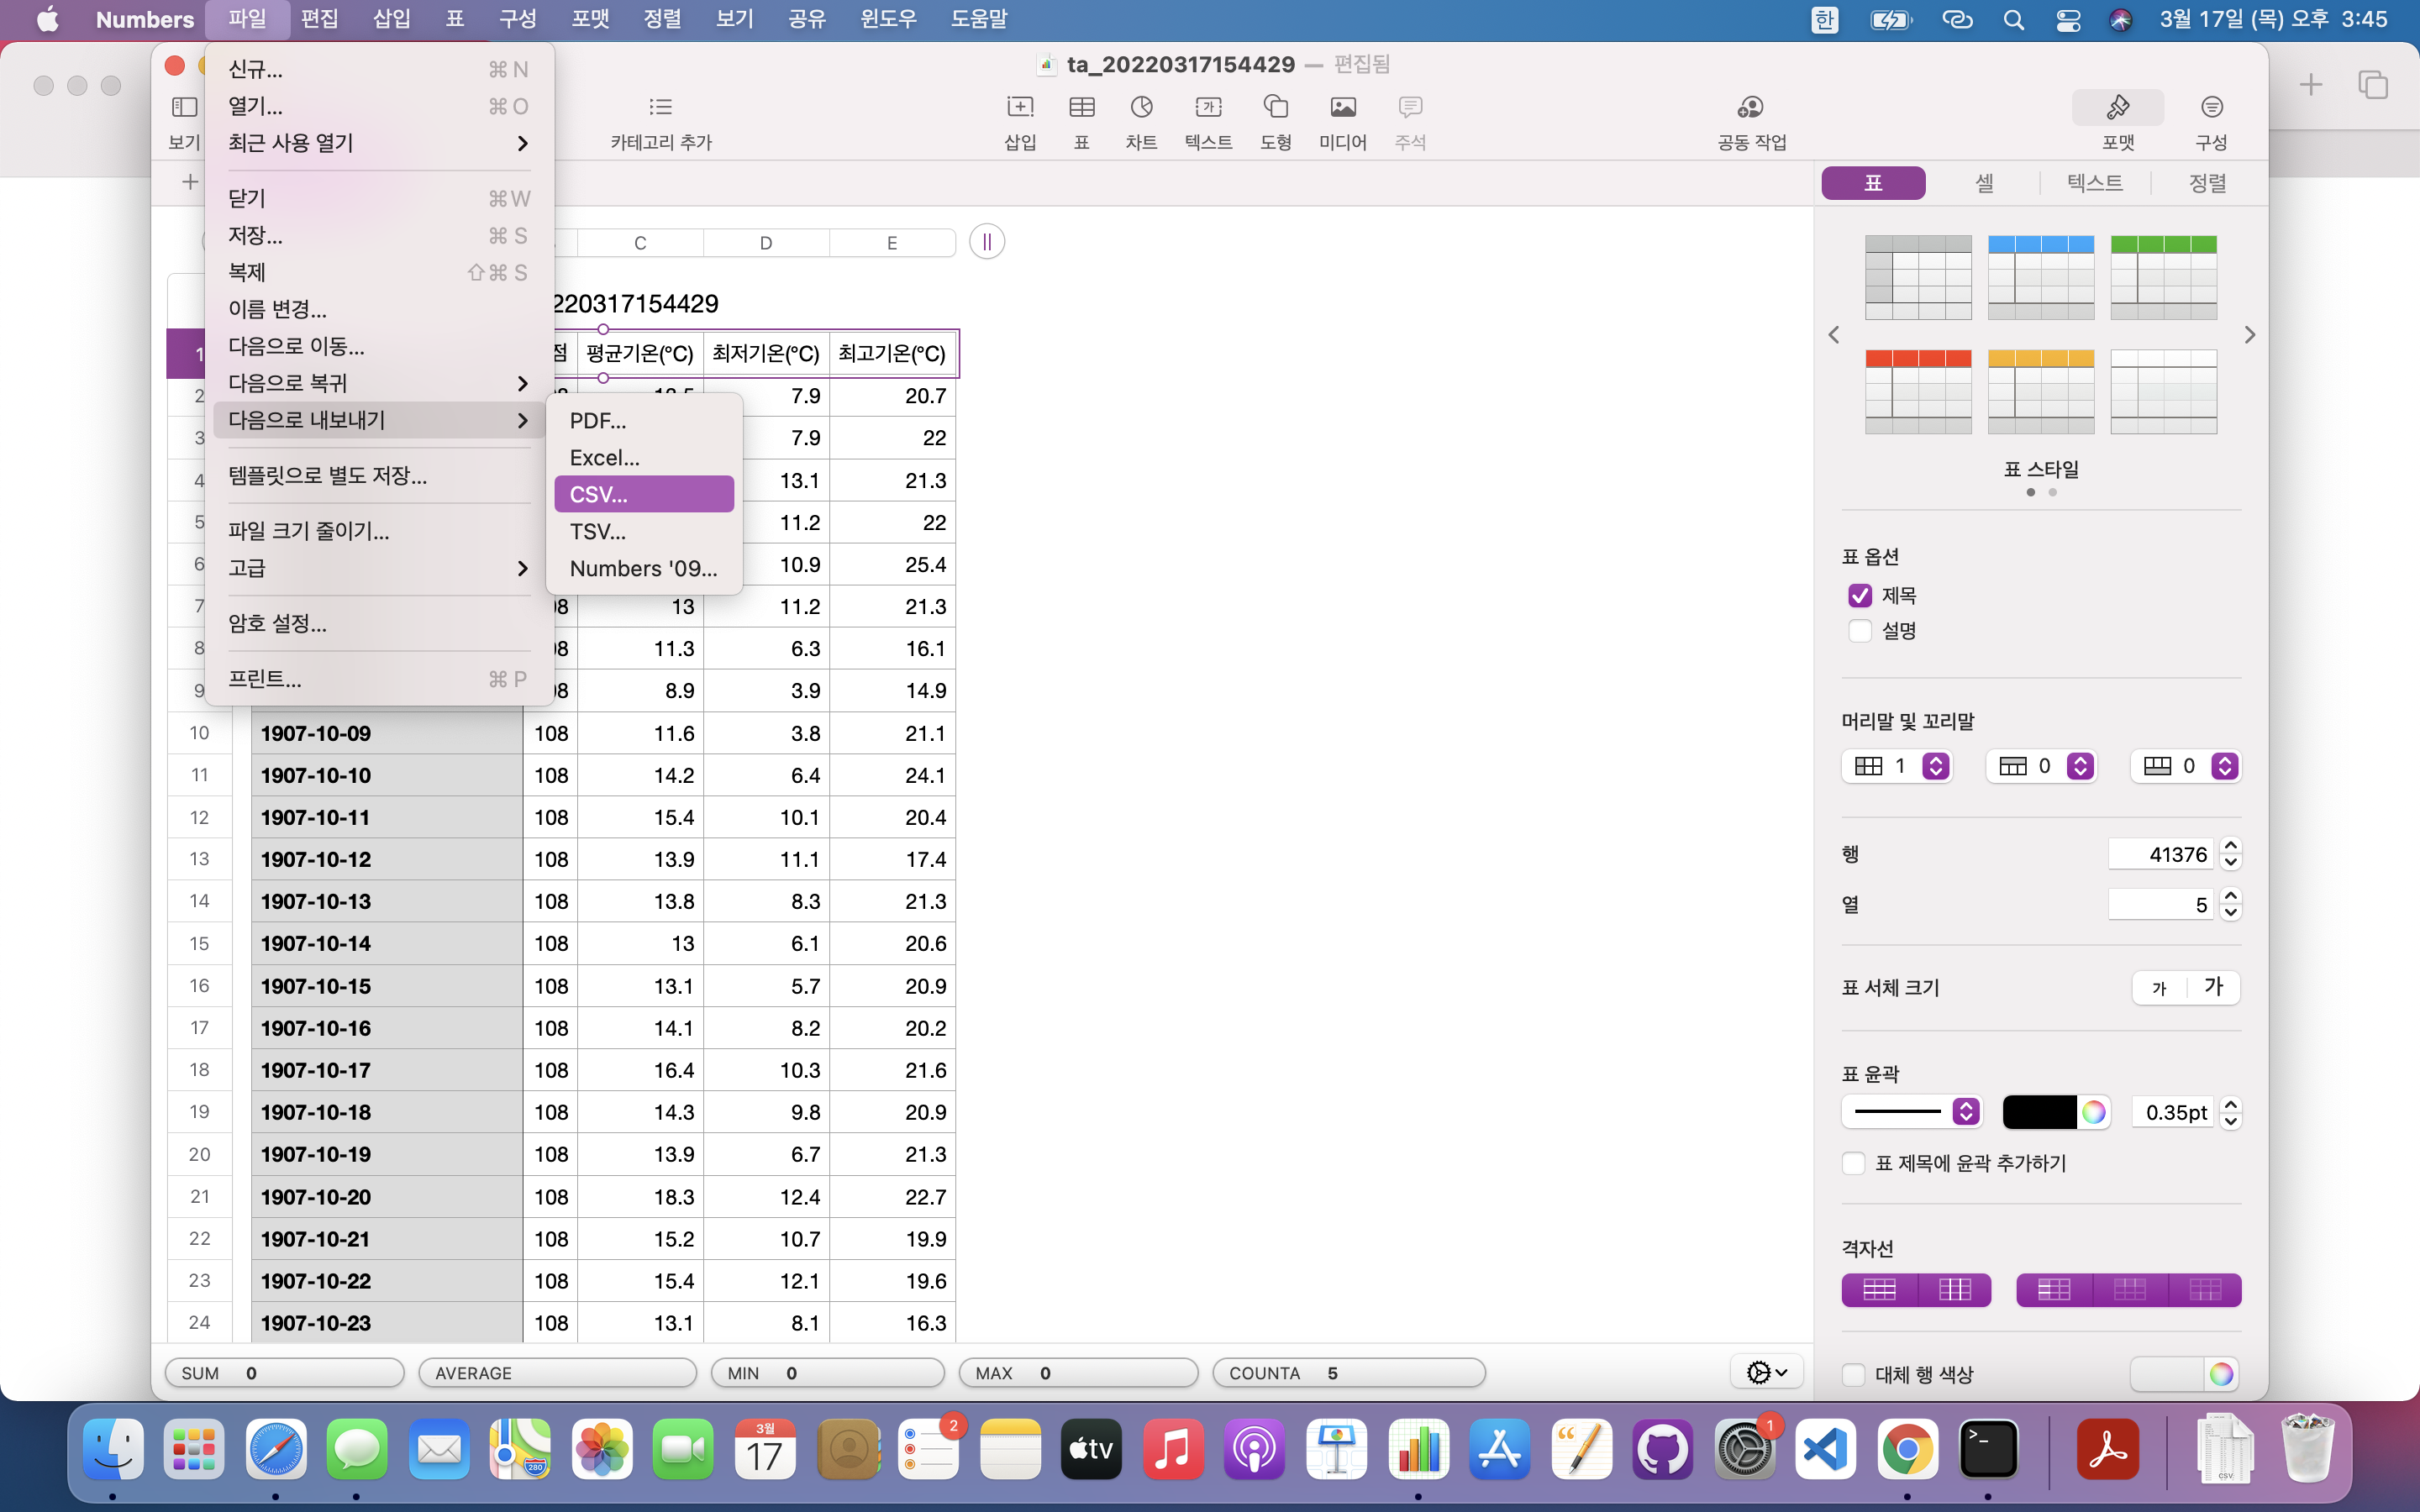Switch to the Cell (셀) tab
The image size is (2420, 1512).
click(x=1984, y=183)
